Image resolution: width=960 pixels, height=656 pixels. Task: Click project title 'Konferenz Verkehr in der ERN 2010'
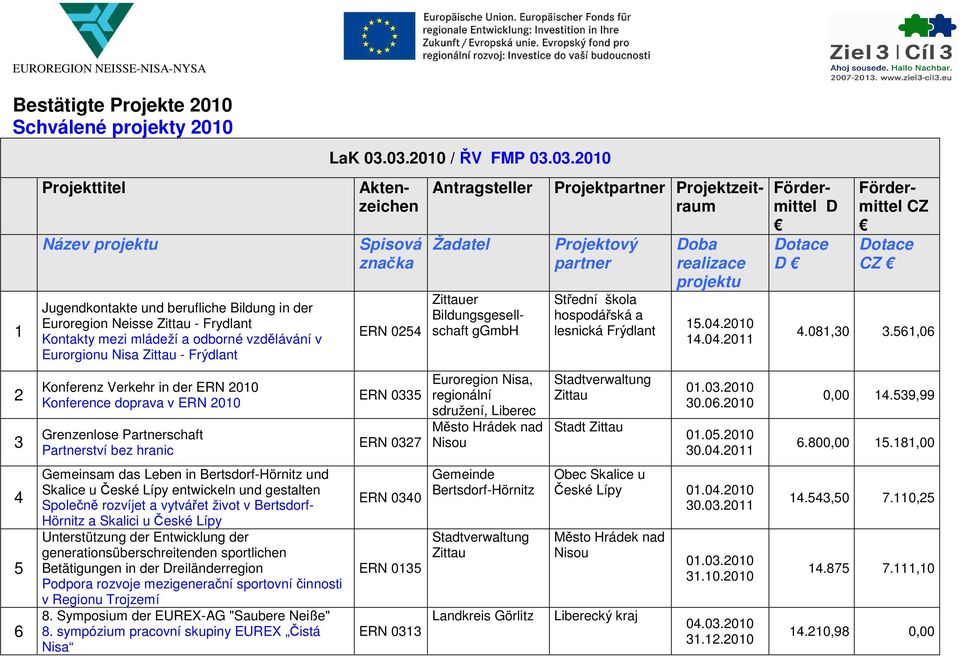pyautogui.click(x=150, y=387)
